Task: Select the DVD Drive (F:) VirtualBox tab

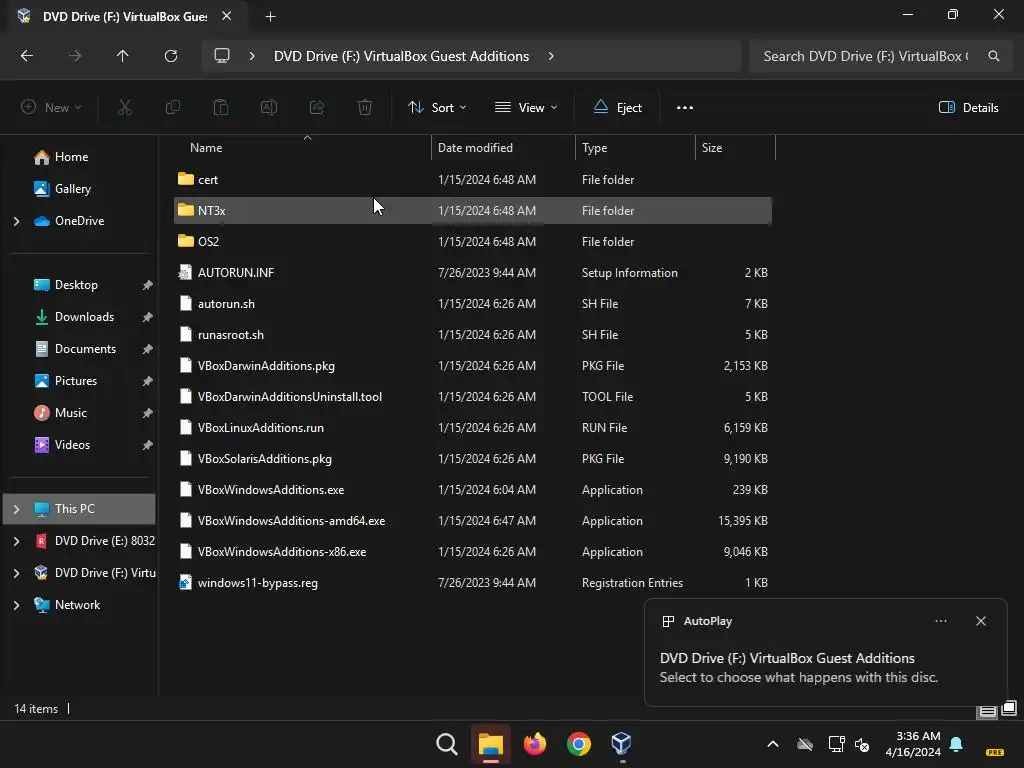Action: [124, 16]
